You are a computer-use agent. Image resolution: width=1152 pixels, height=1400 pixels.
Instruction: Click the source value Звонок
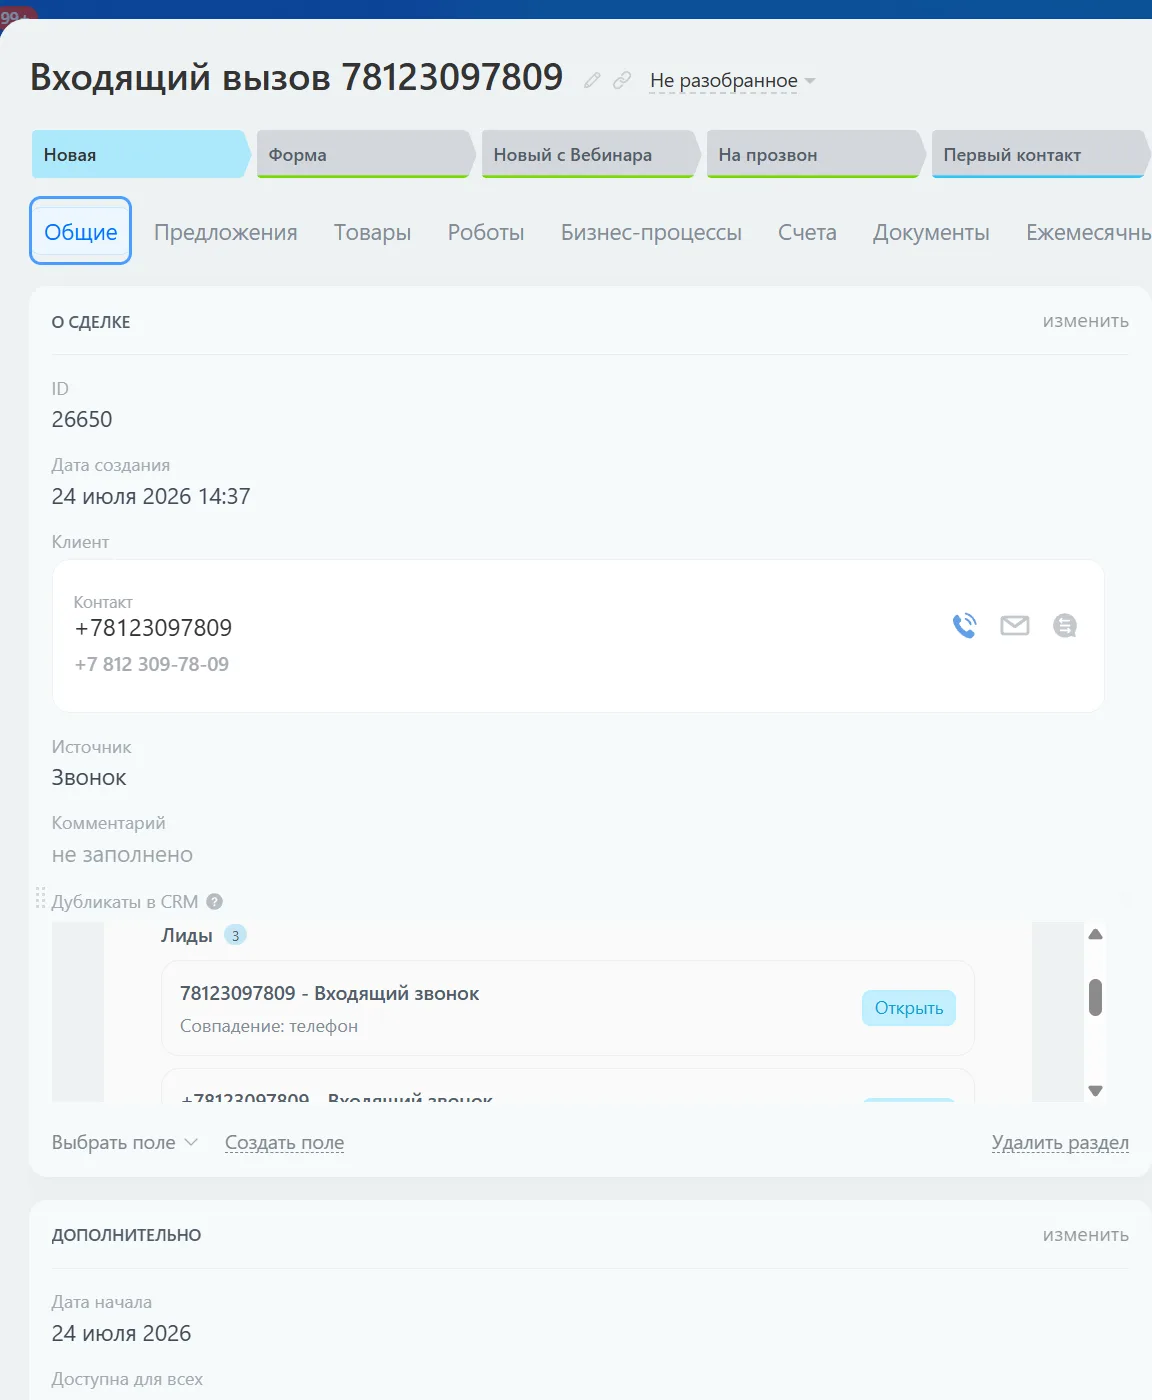tap(89, 778)
